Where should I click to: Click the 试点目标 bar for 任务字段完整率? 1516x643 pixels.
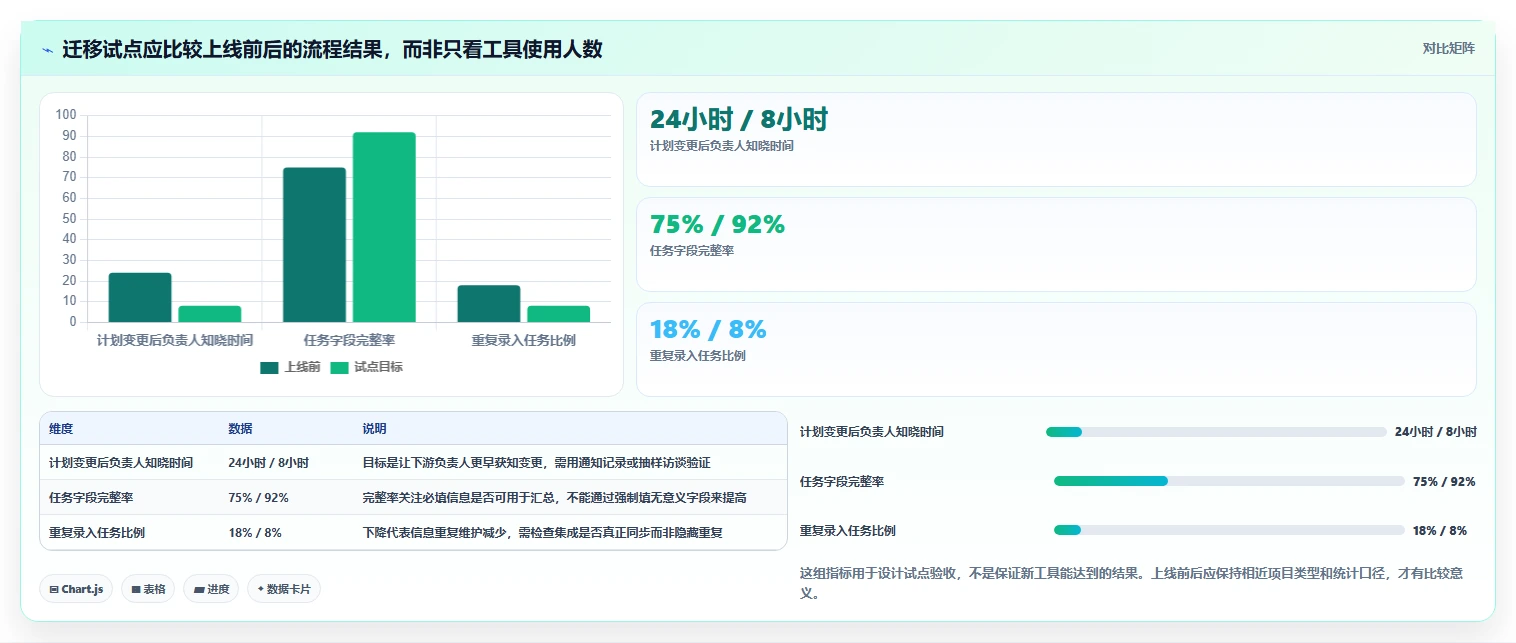(384, 227)
